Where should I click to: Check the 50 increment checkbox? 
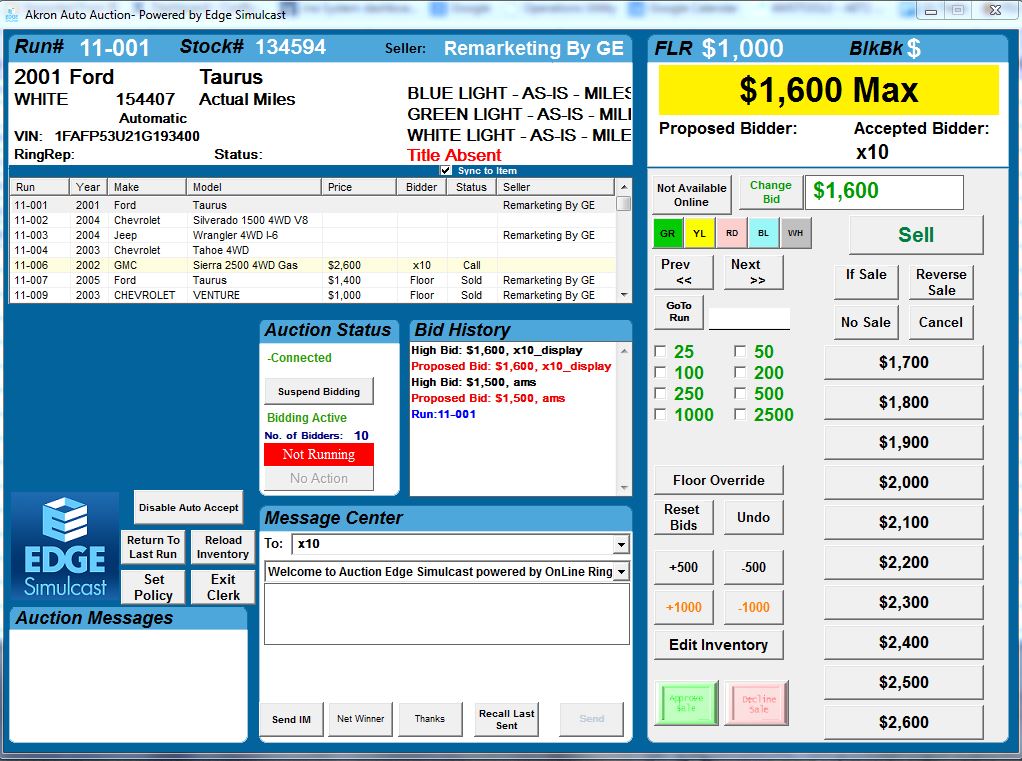click(x=740, y=351)
